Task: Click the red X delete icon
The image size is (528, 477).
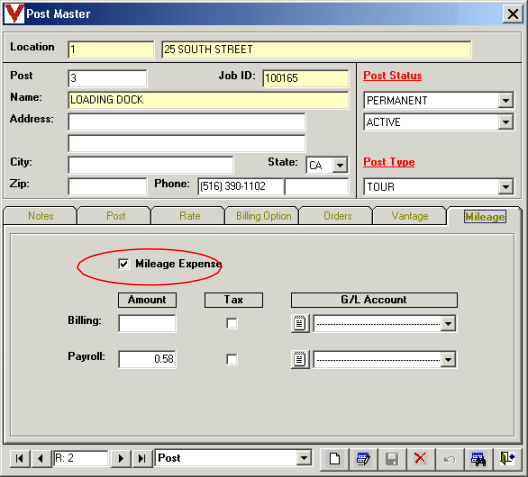Action: pyautogui.click(x=420, y=458)
